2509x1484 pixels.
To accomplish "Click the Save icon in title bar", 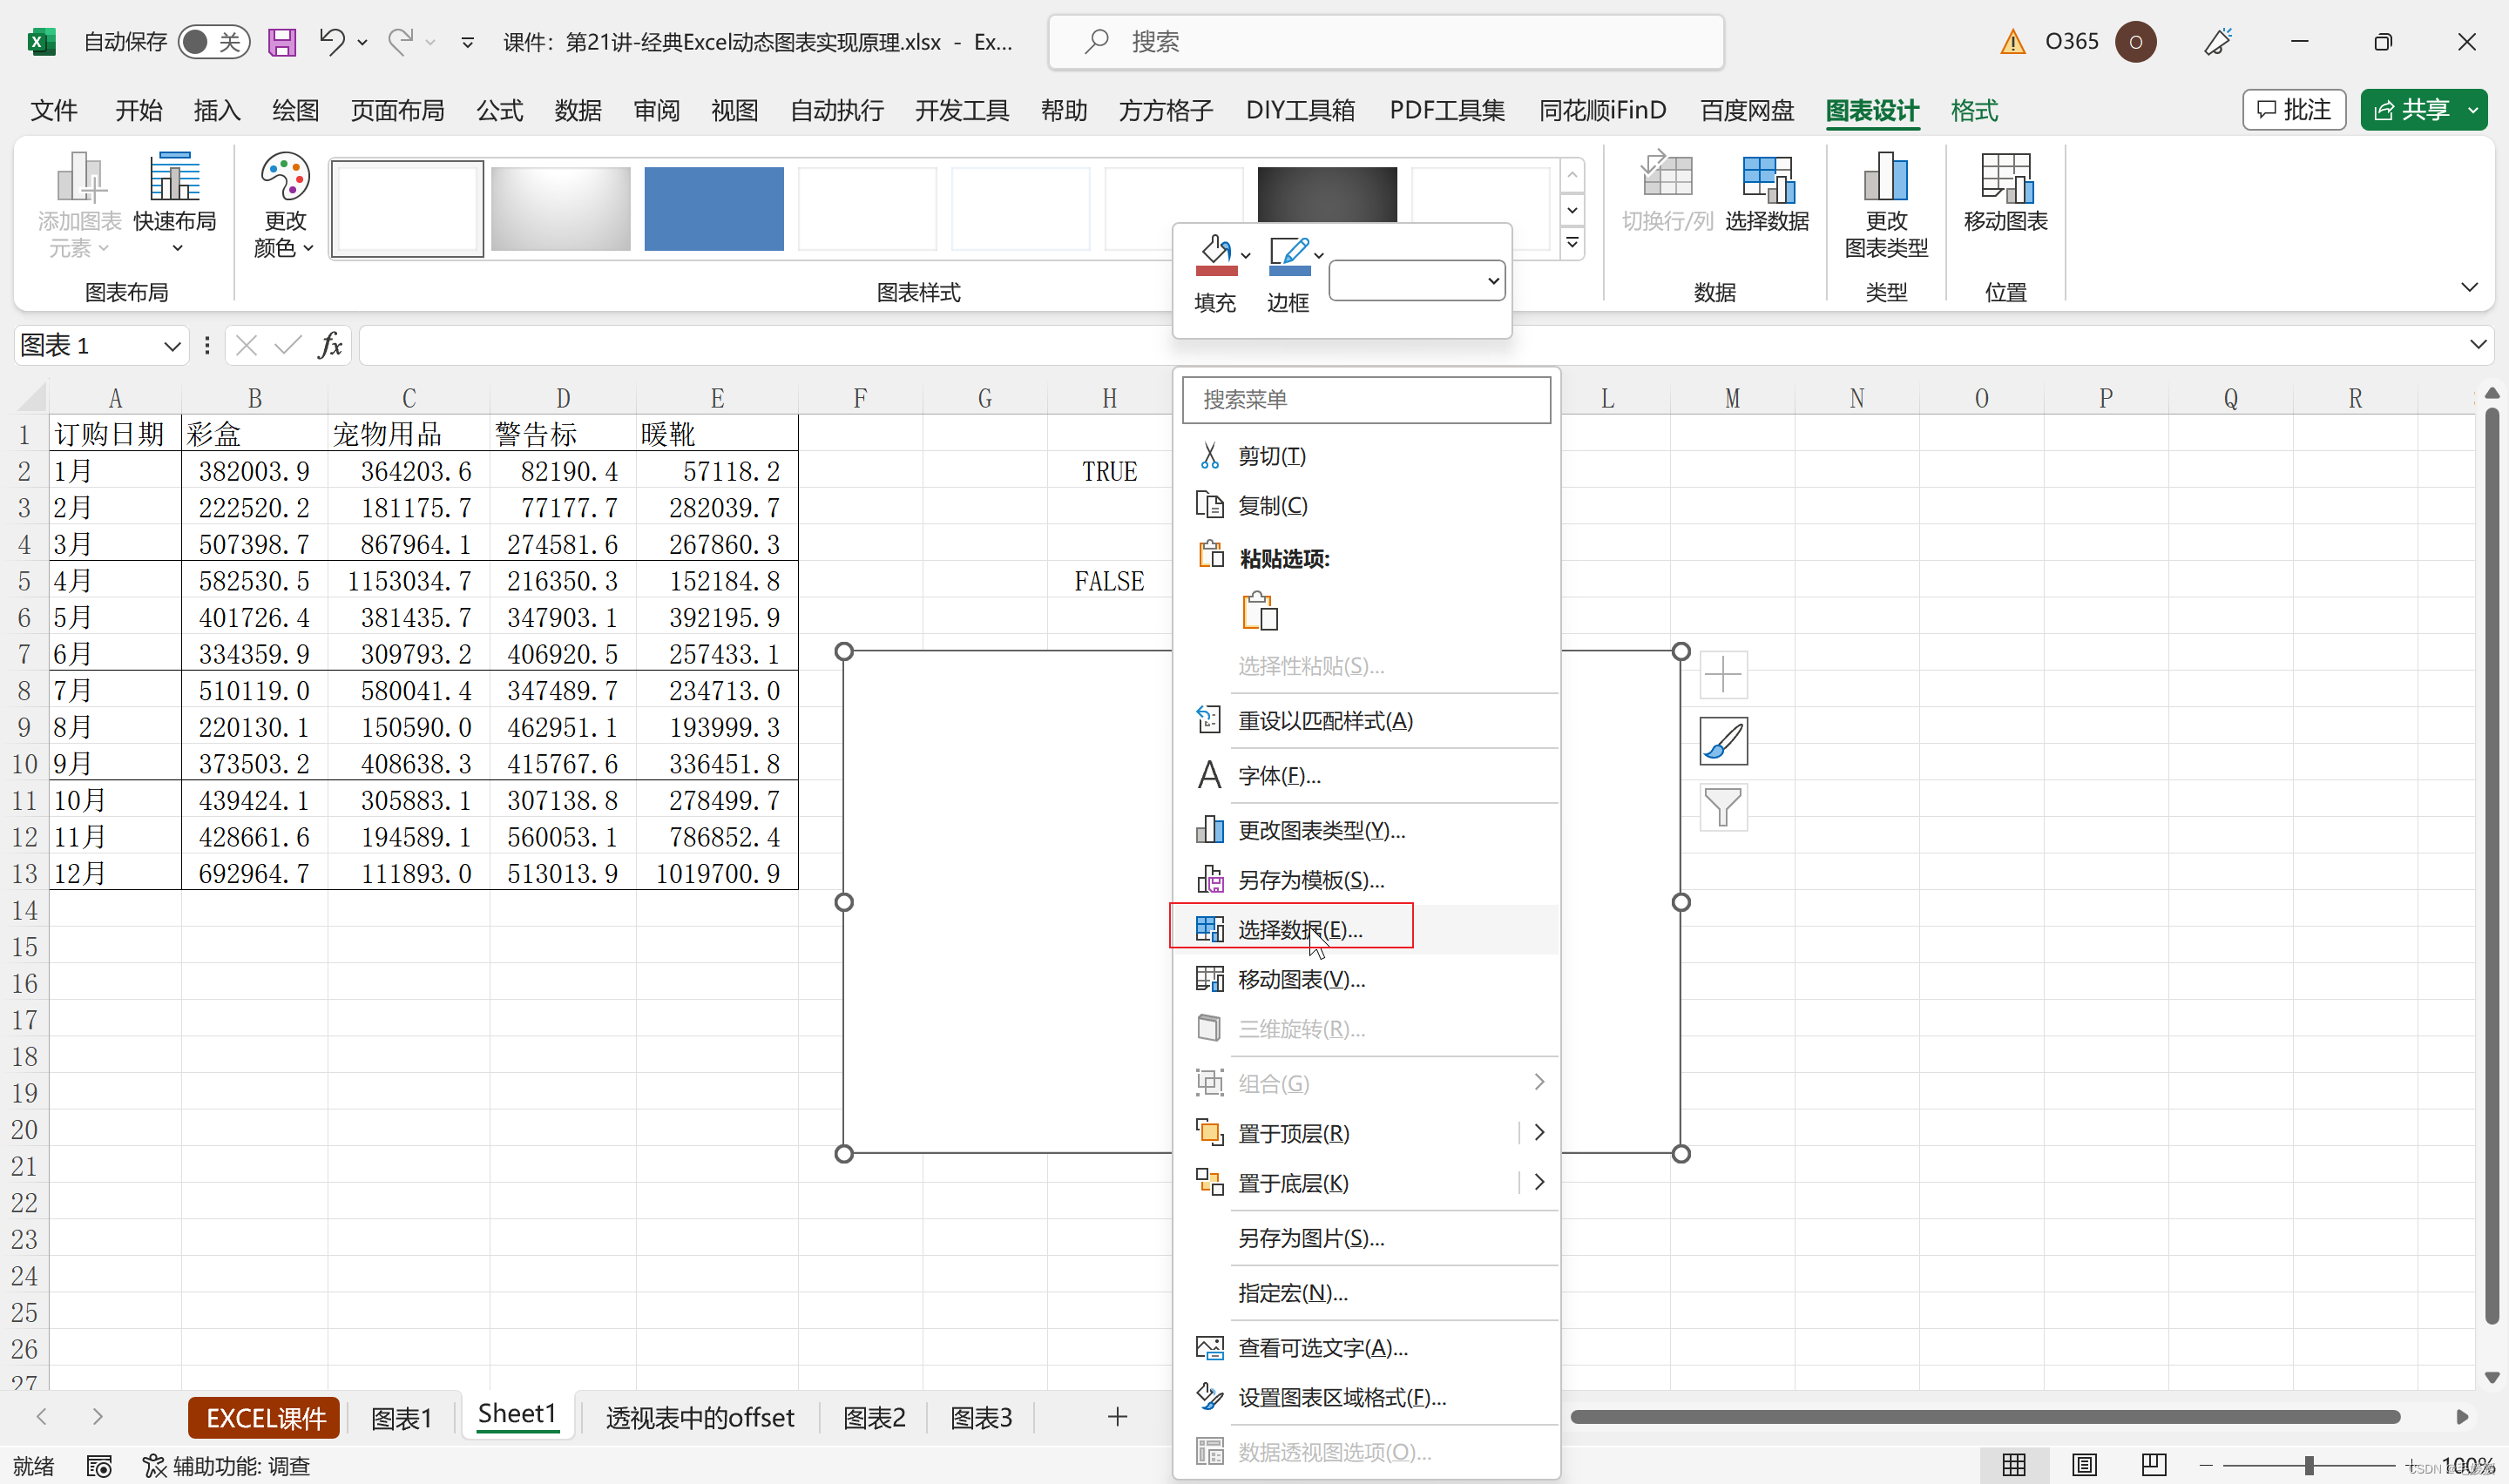I will [282, 42].
